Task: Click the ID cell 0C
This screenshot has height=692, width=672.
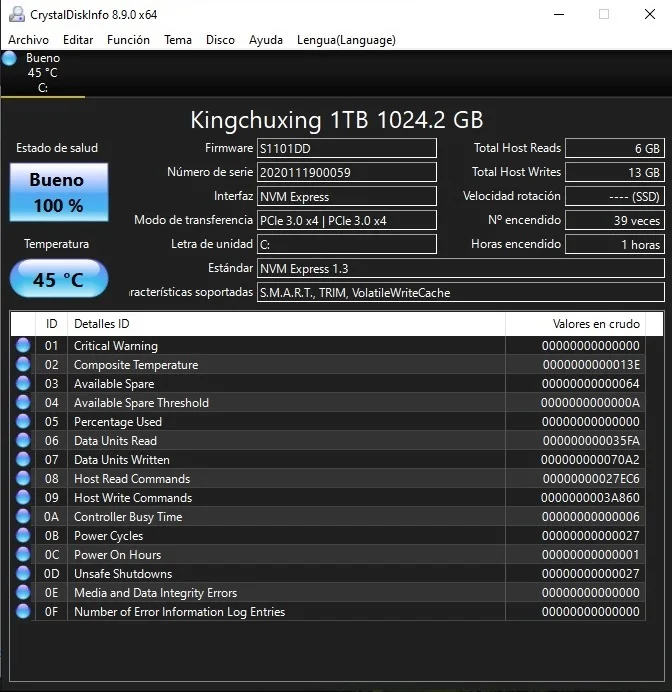Action: (51, 554)
